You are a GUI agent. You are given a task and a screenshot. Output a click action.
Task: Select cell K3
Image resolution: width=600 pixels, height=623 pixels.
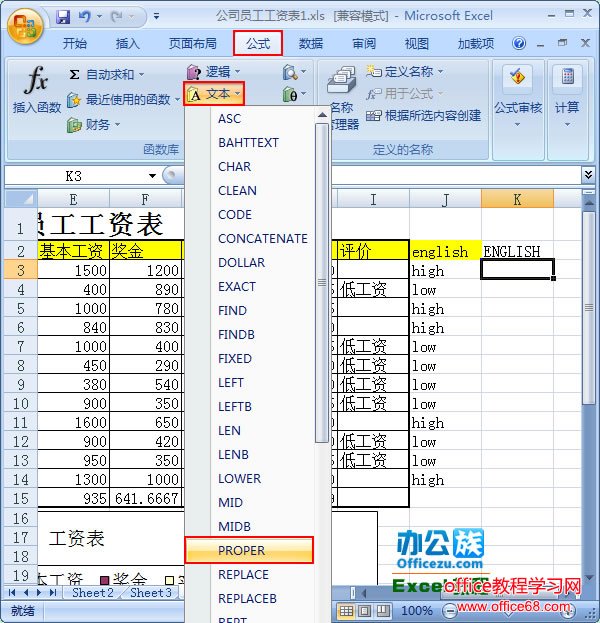[517, 270]
